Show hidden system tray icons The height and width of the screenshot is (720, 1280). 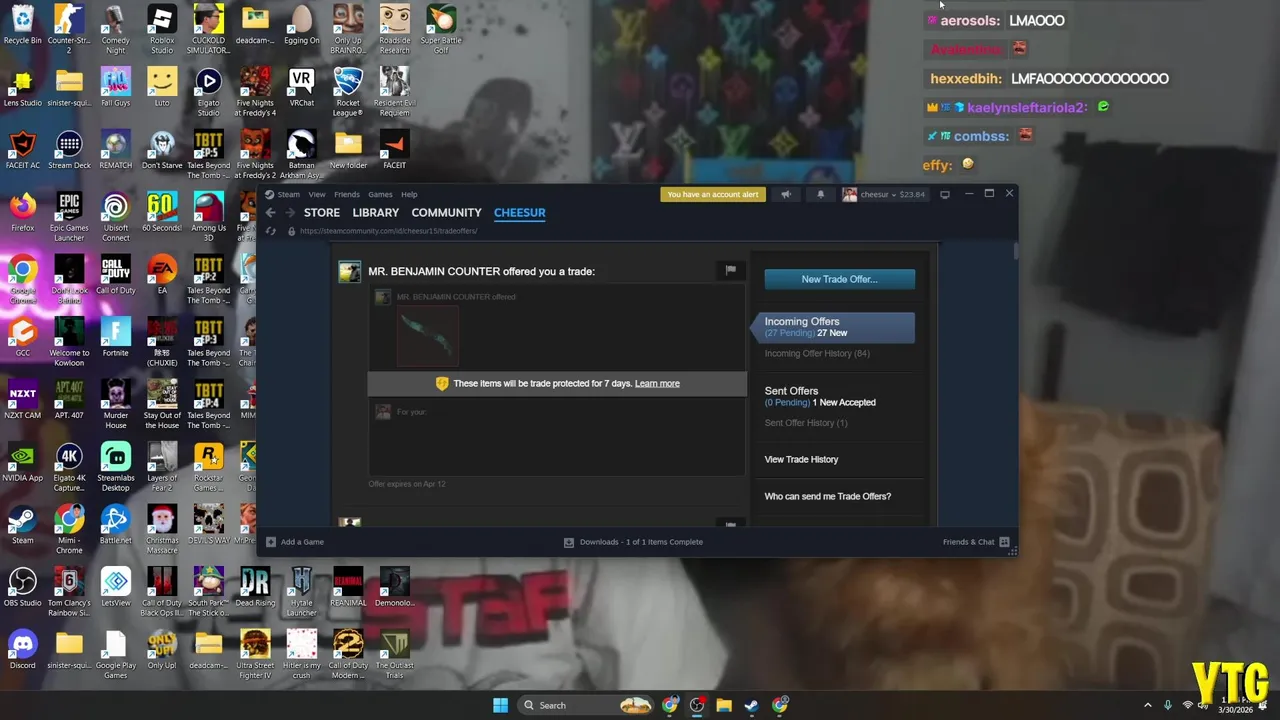tap(1147, 705)
